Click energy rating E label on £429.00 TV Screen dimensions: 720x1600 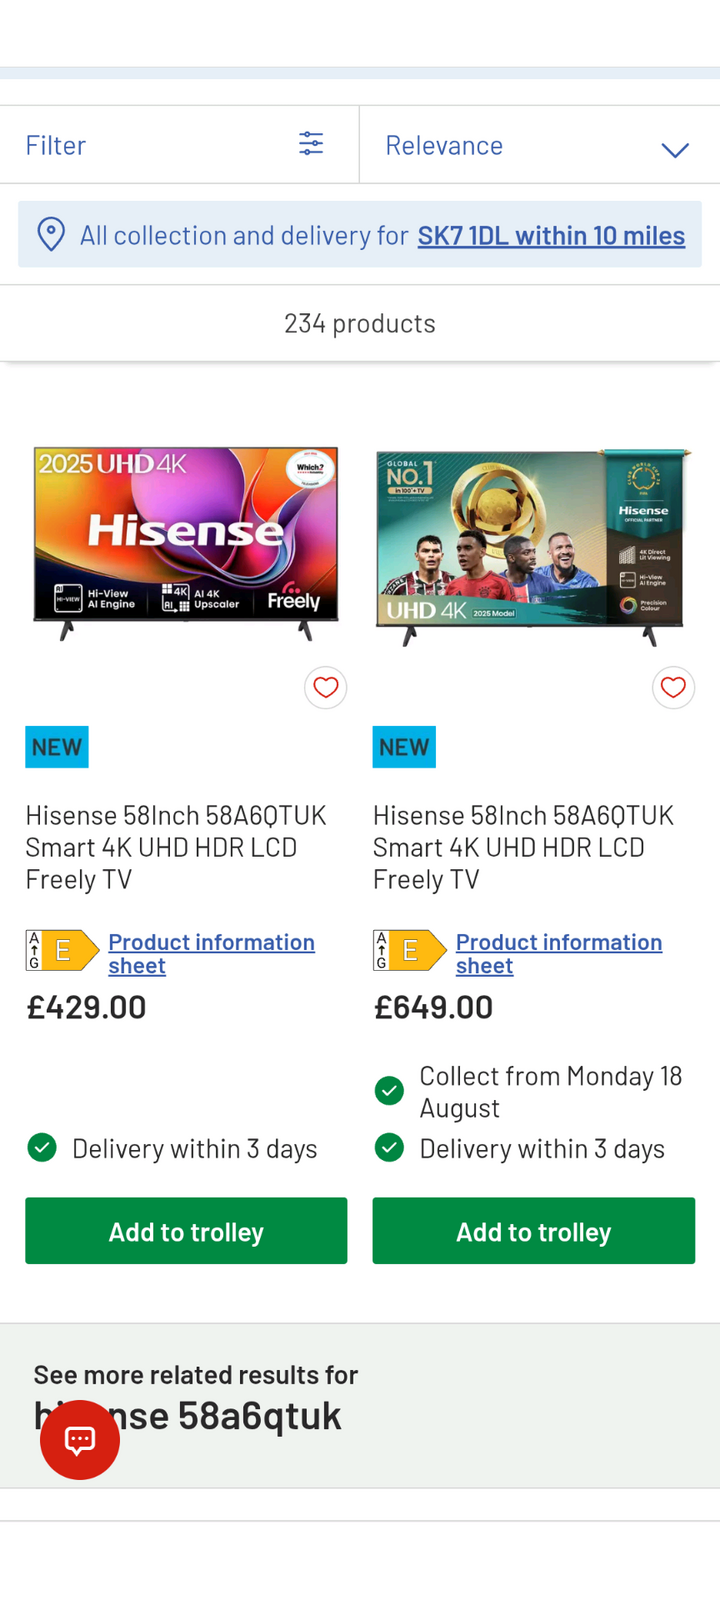(x=62, y=951)
